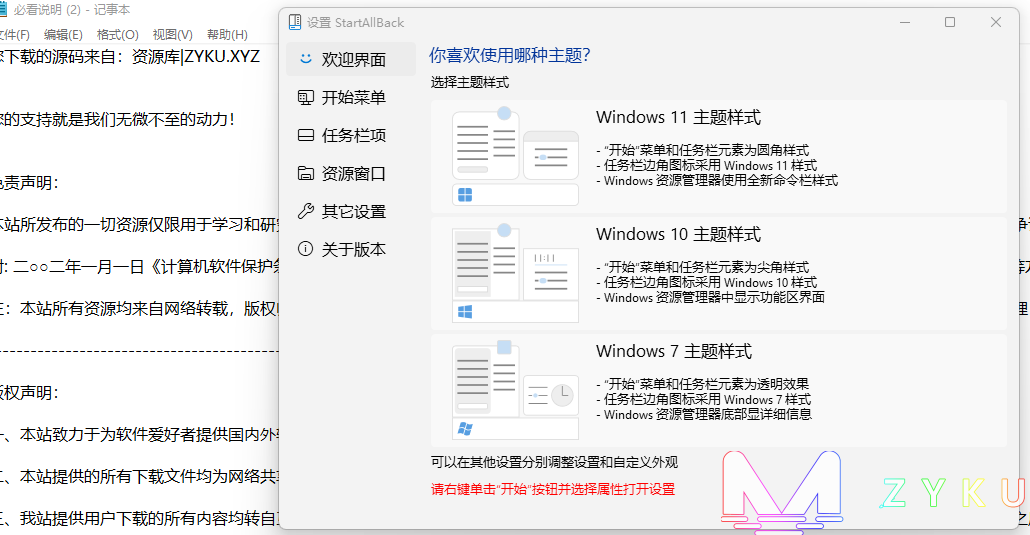
Task: Click the line "开始"菜单和任务栏元素为尖角样式
Action: 703,268
